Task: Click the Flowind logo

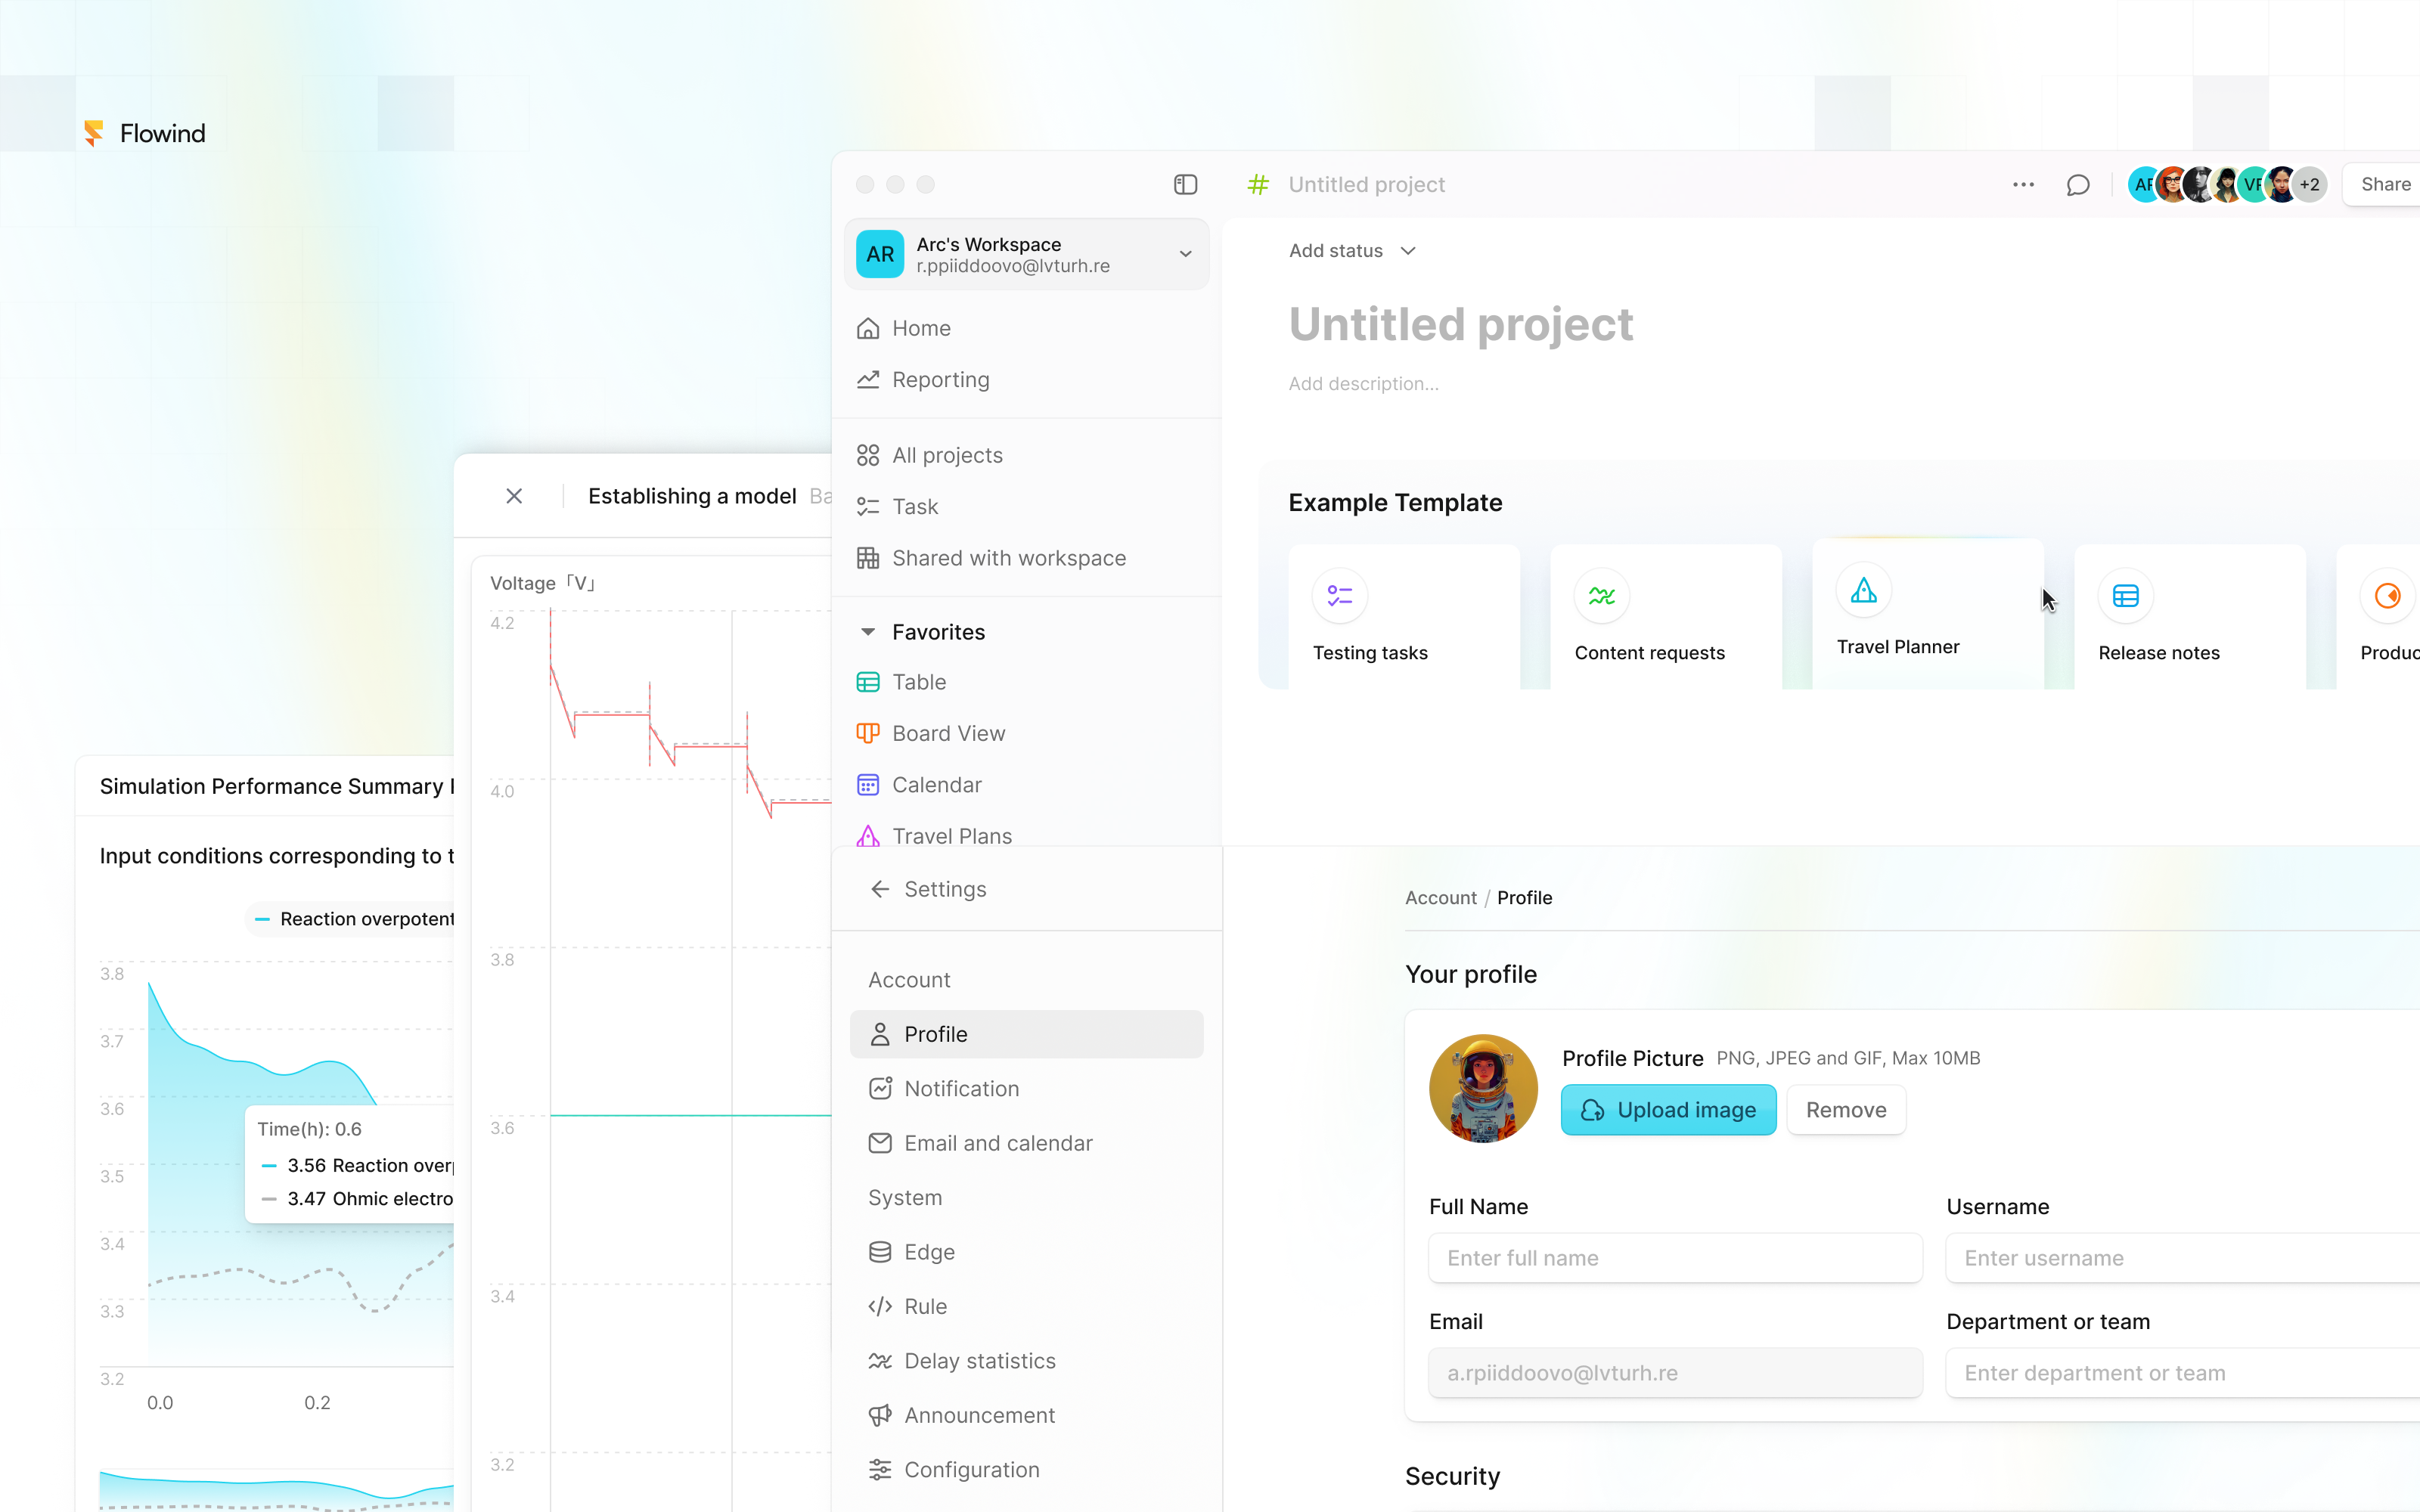Action: (x=144, y=133)
